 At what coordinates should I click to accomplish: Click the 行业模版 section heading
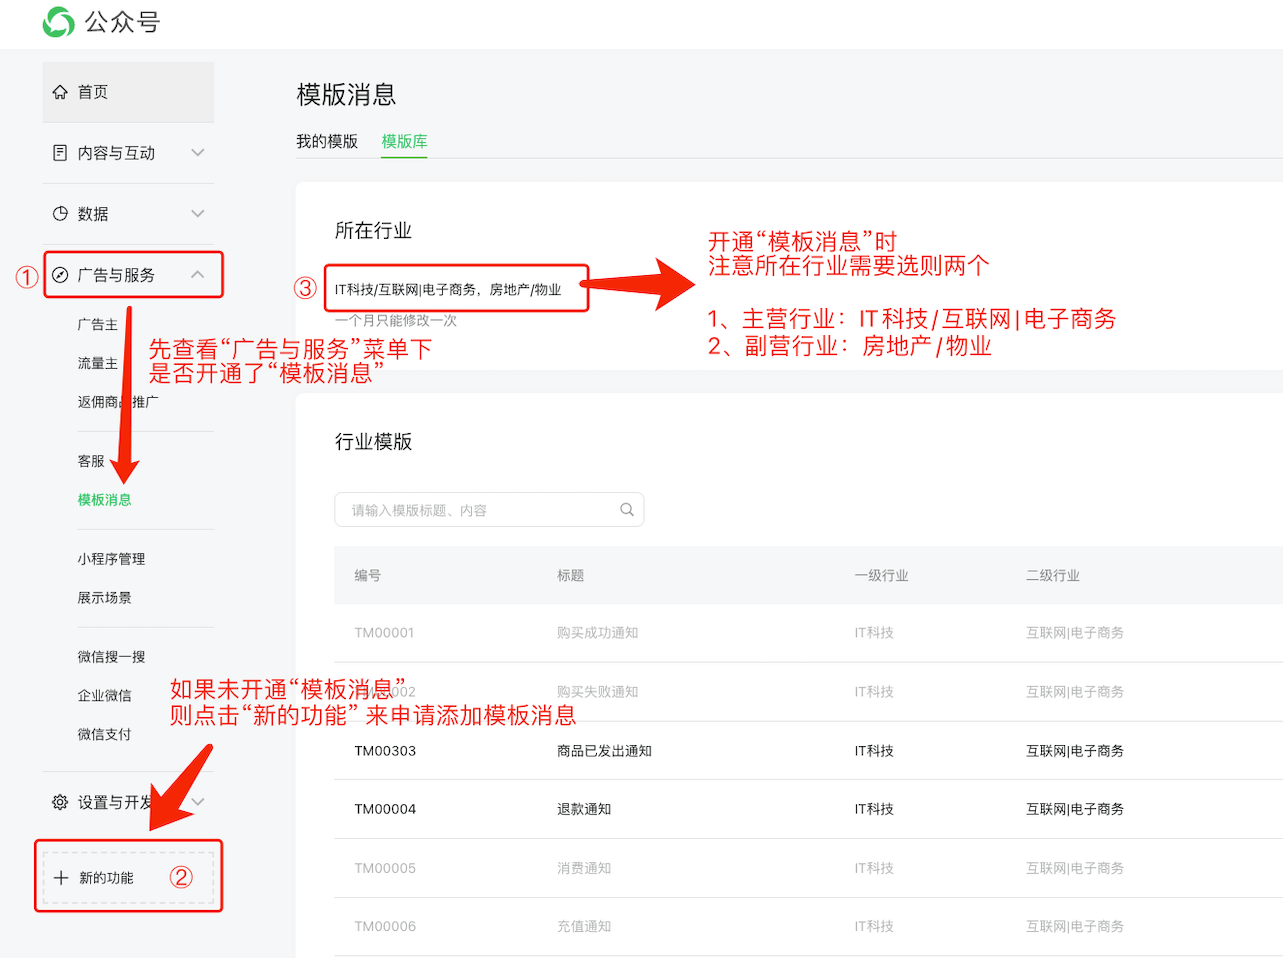tap(374, 442)
